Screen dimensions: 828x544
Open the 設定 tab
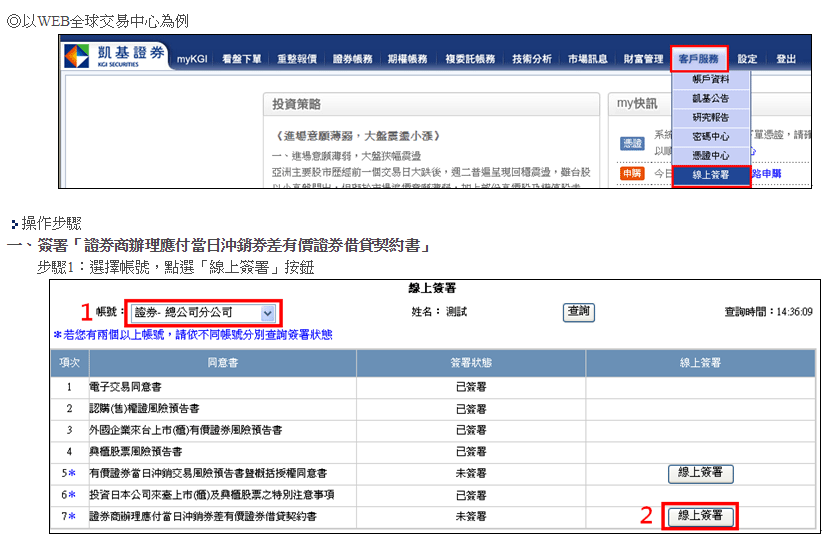click(x=747, y=59)
